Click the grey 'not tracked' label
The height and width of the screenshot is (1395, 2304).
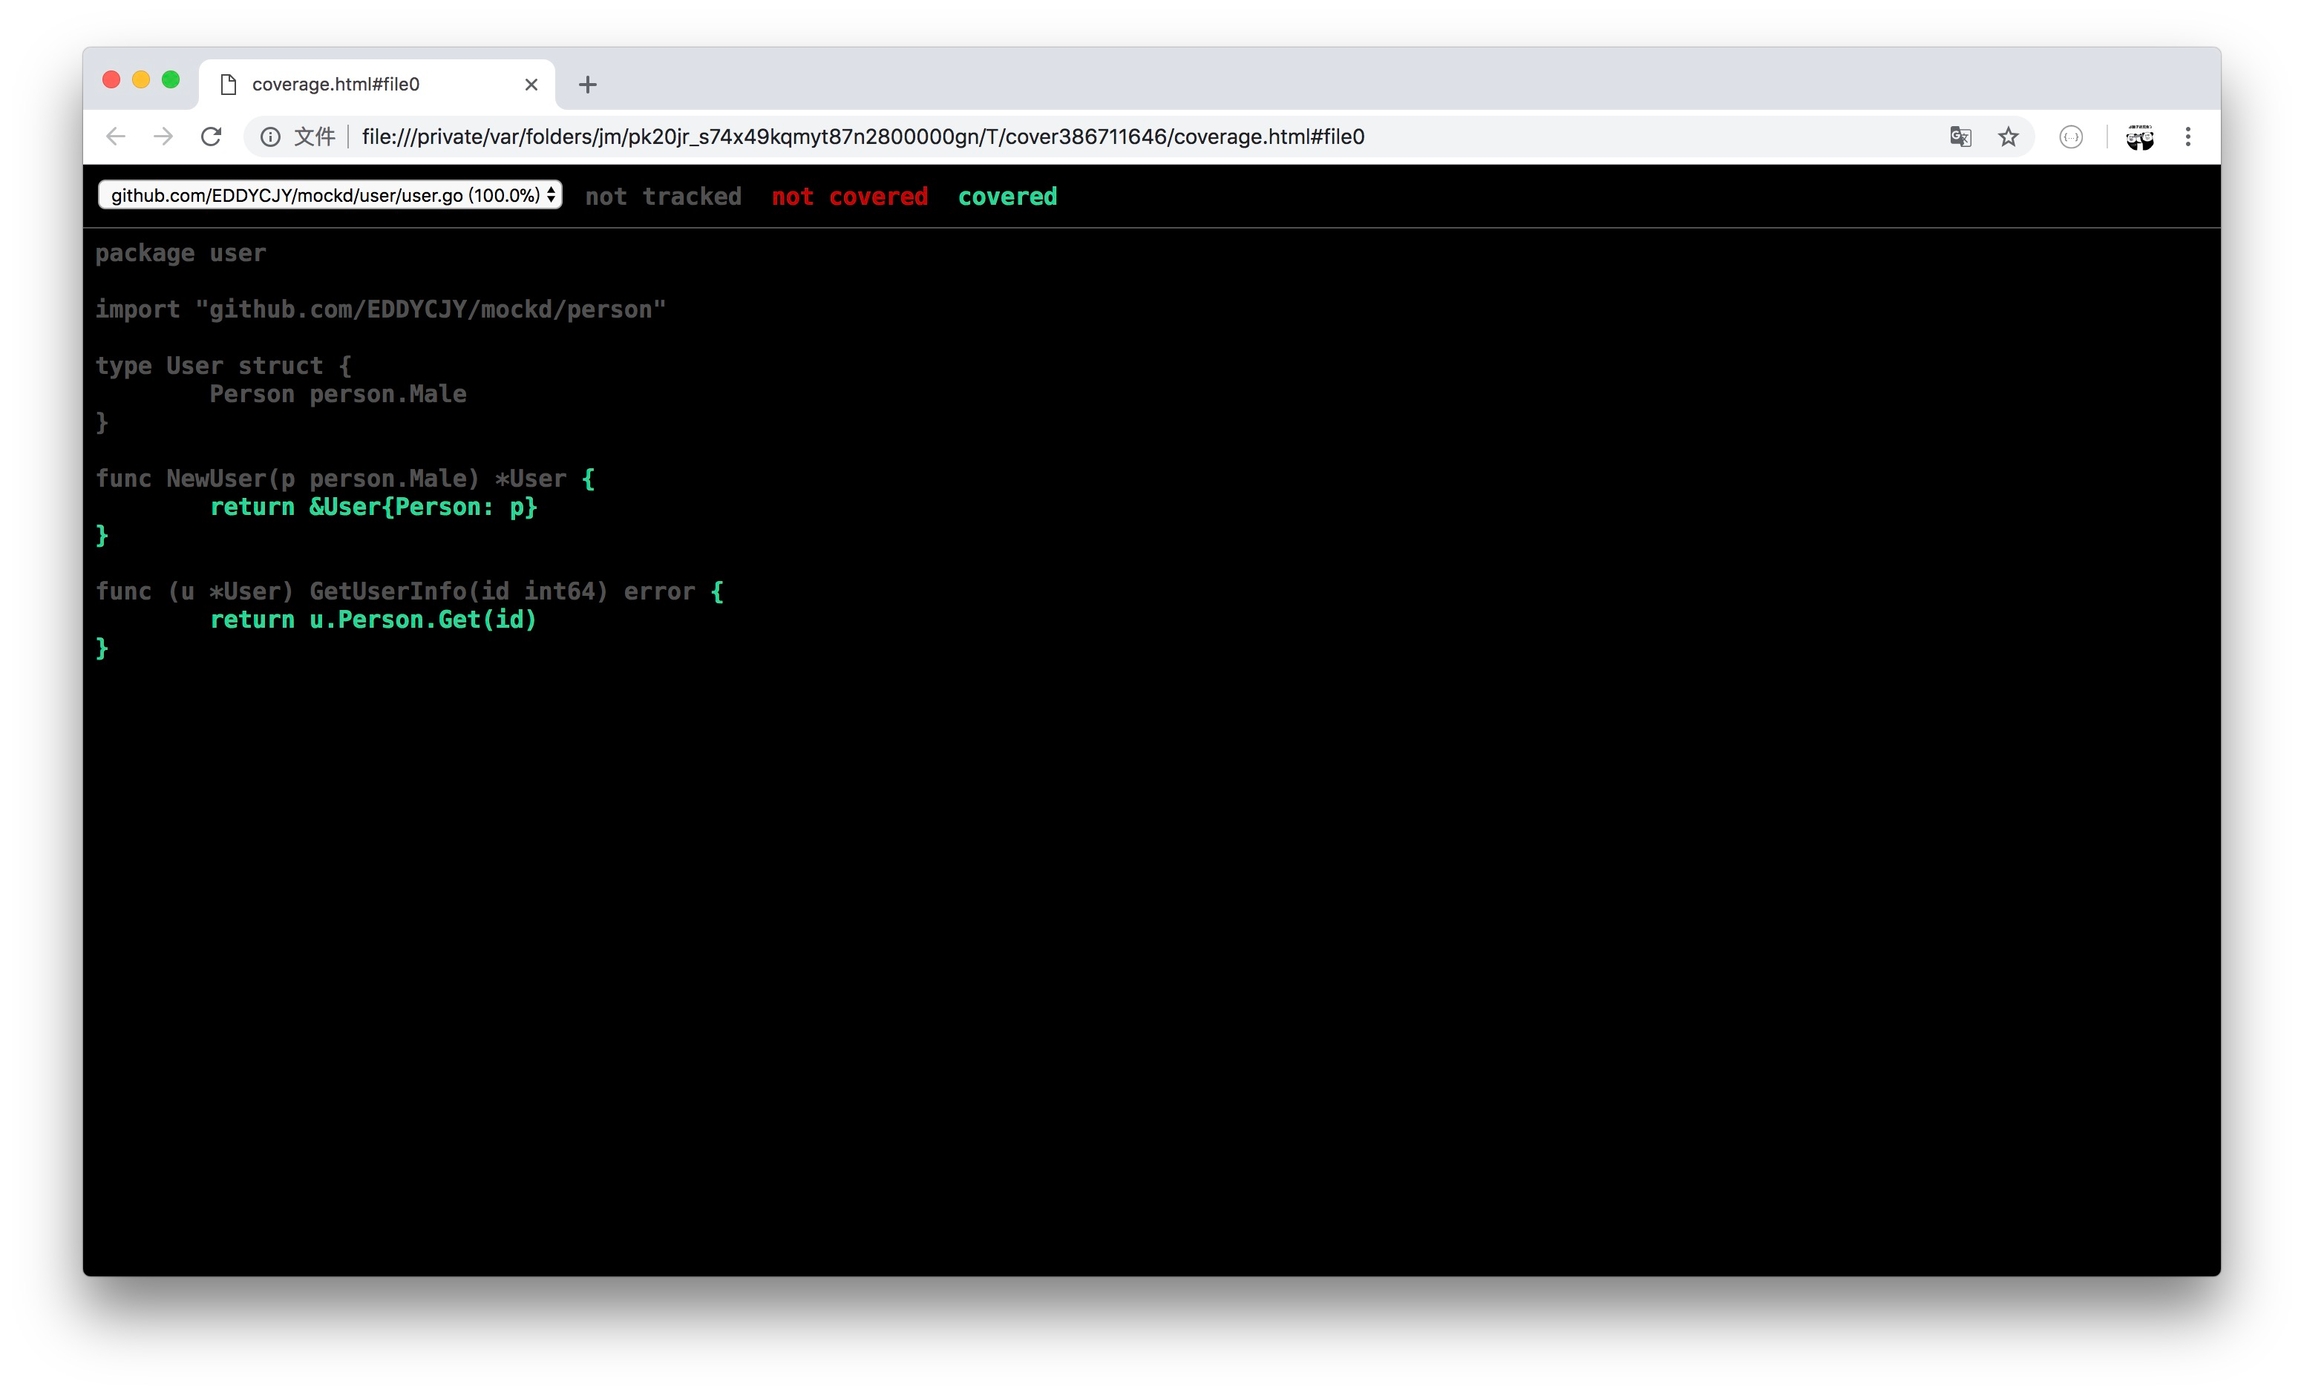(x=663, y=197)
